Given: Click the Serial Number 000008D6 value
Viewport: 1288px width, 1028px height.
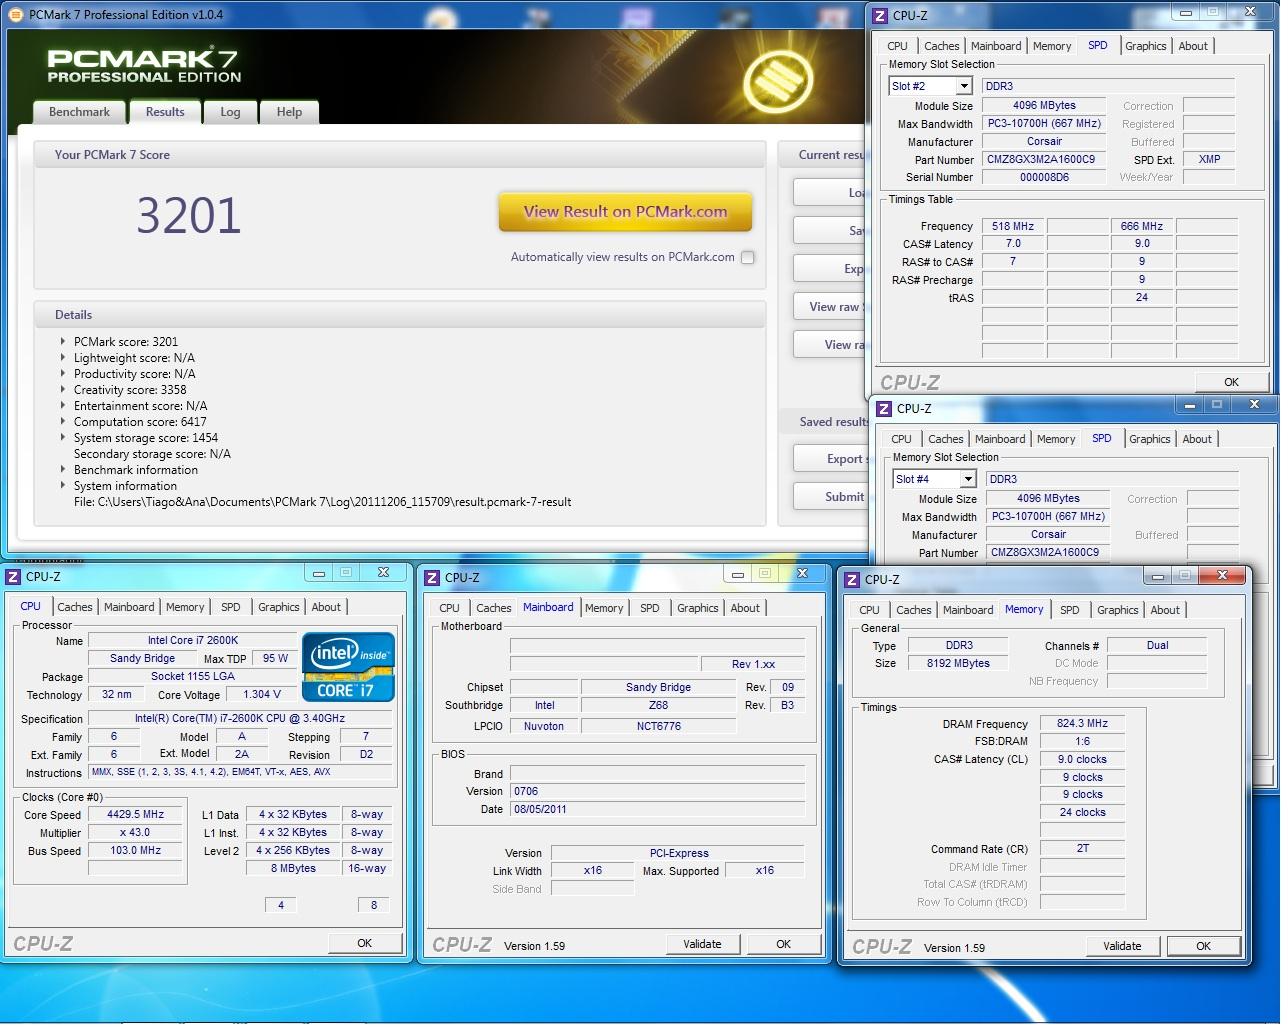Looking at the screenshot, I should 1044,177.
